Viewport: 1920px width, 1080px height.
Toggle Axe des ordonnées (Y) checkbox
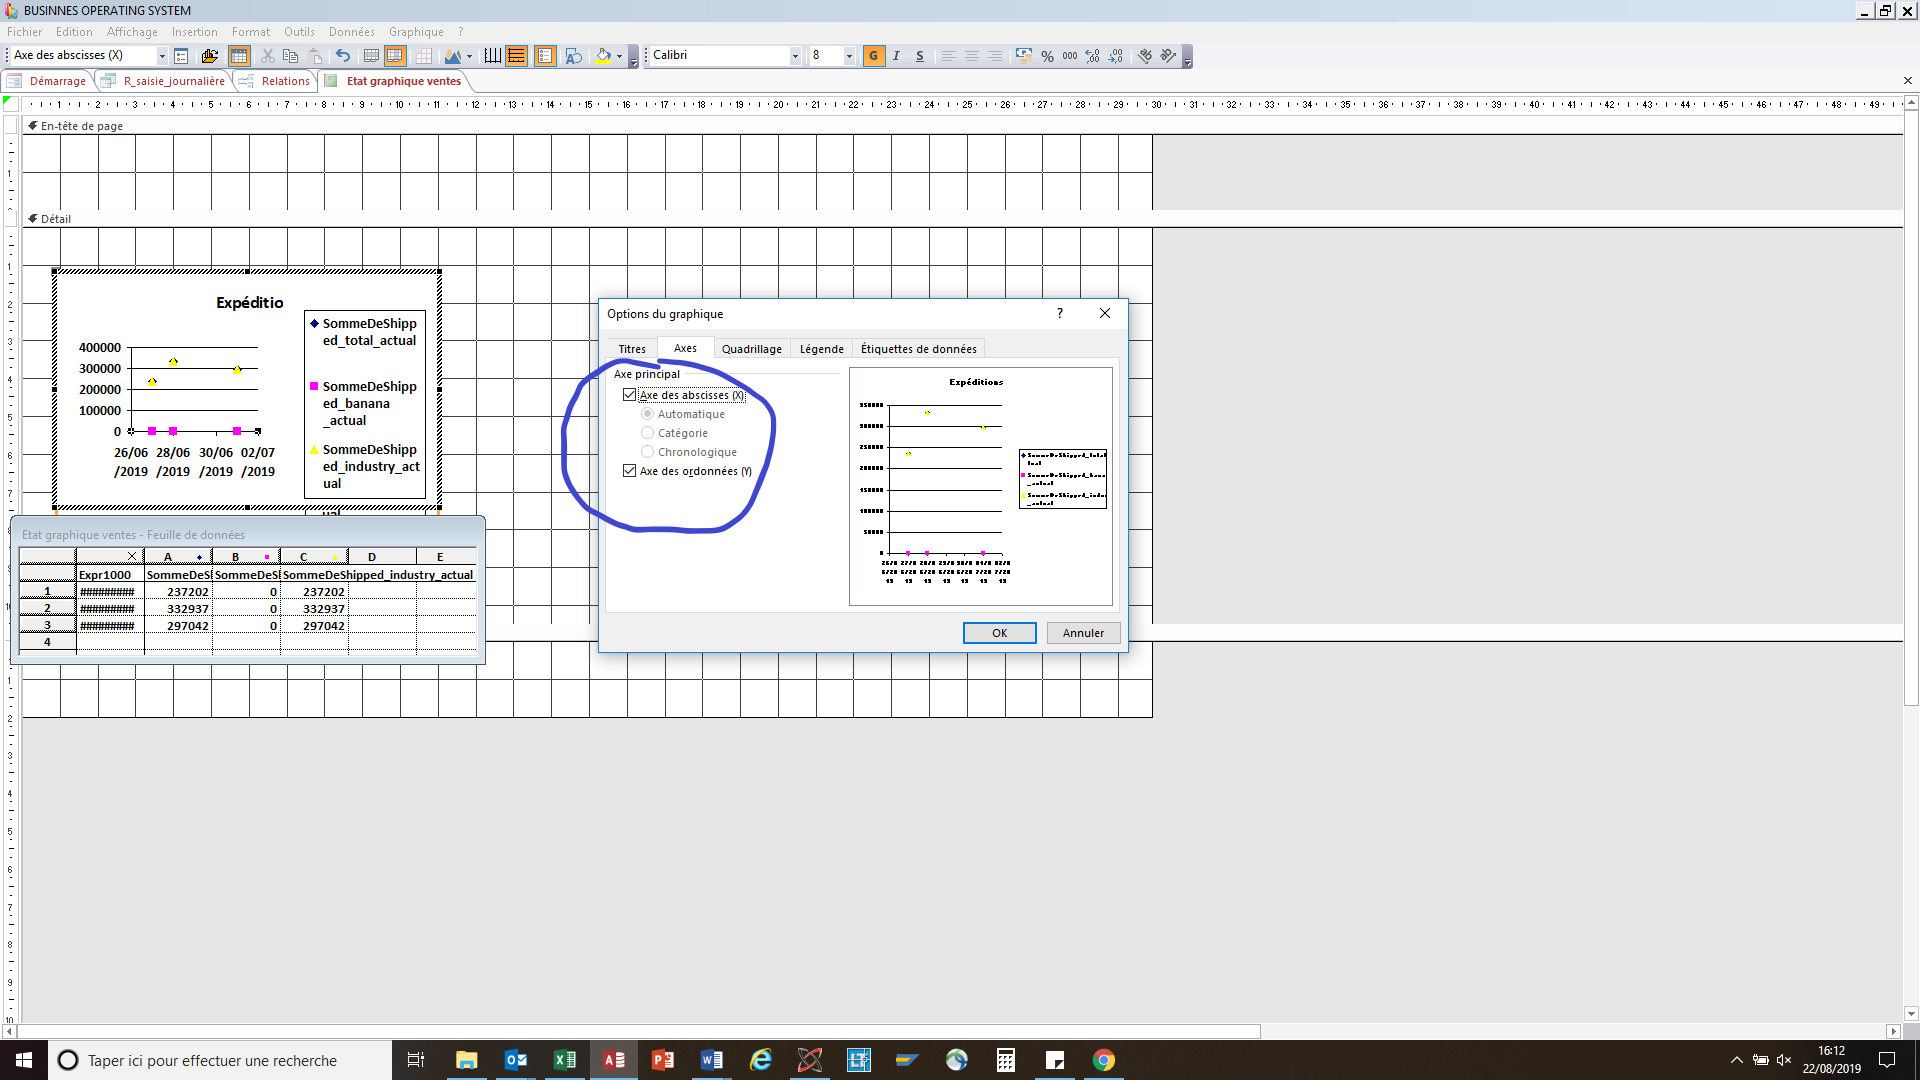(x=629, y=471)
